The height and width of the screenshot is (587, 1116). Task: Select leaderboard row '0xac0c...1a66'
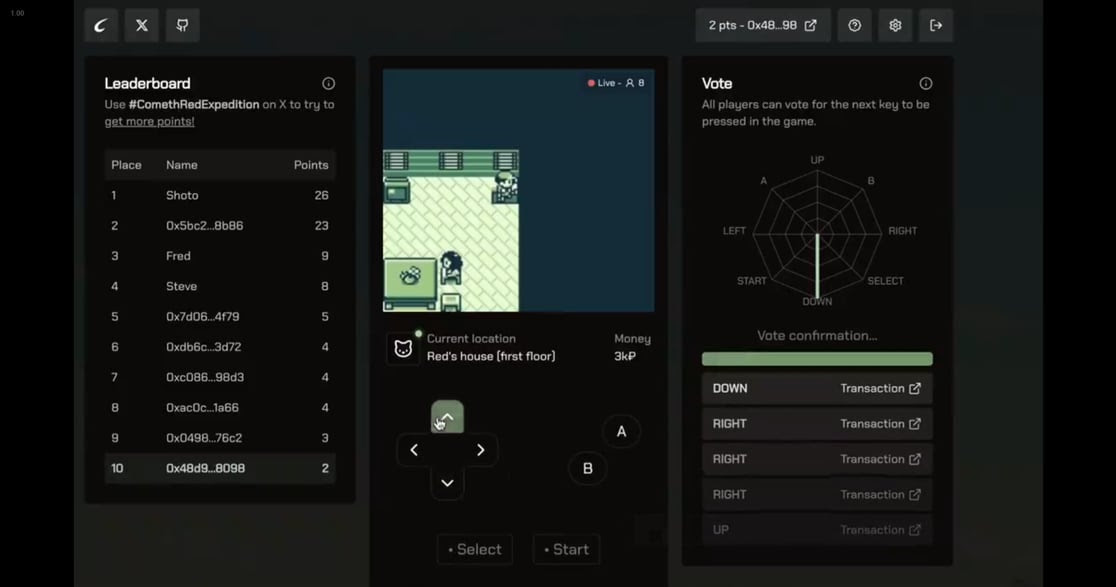click(220, 408)
